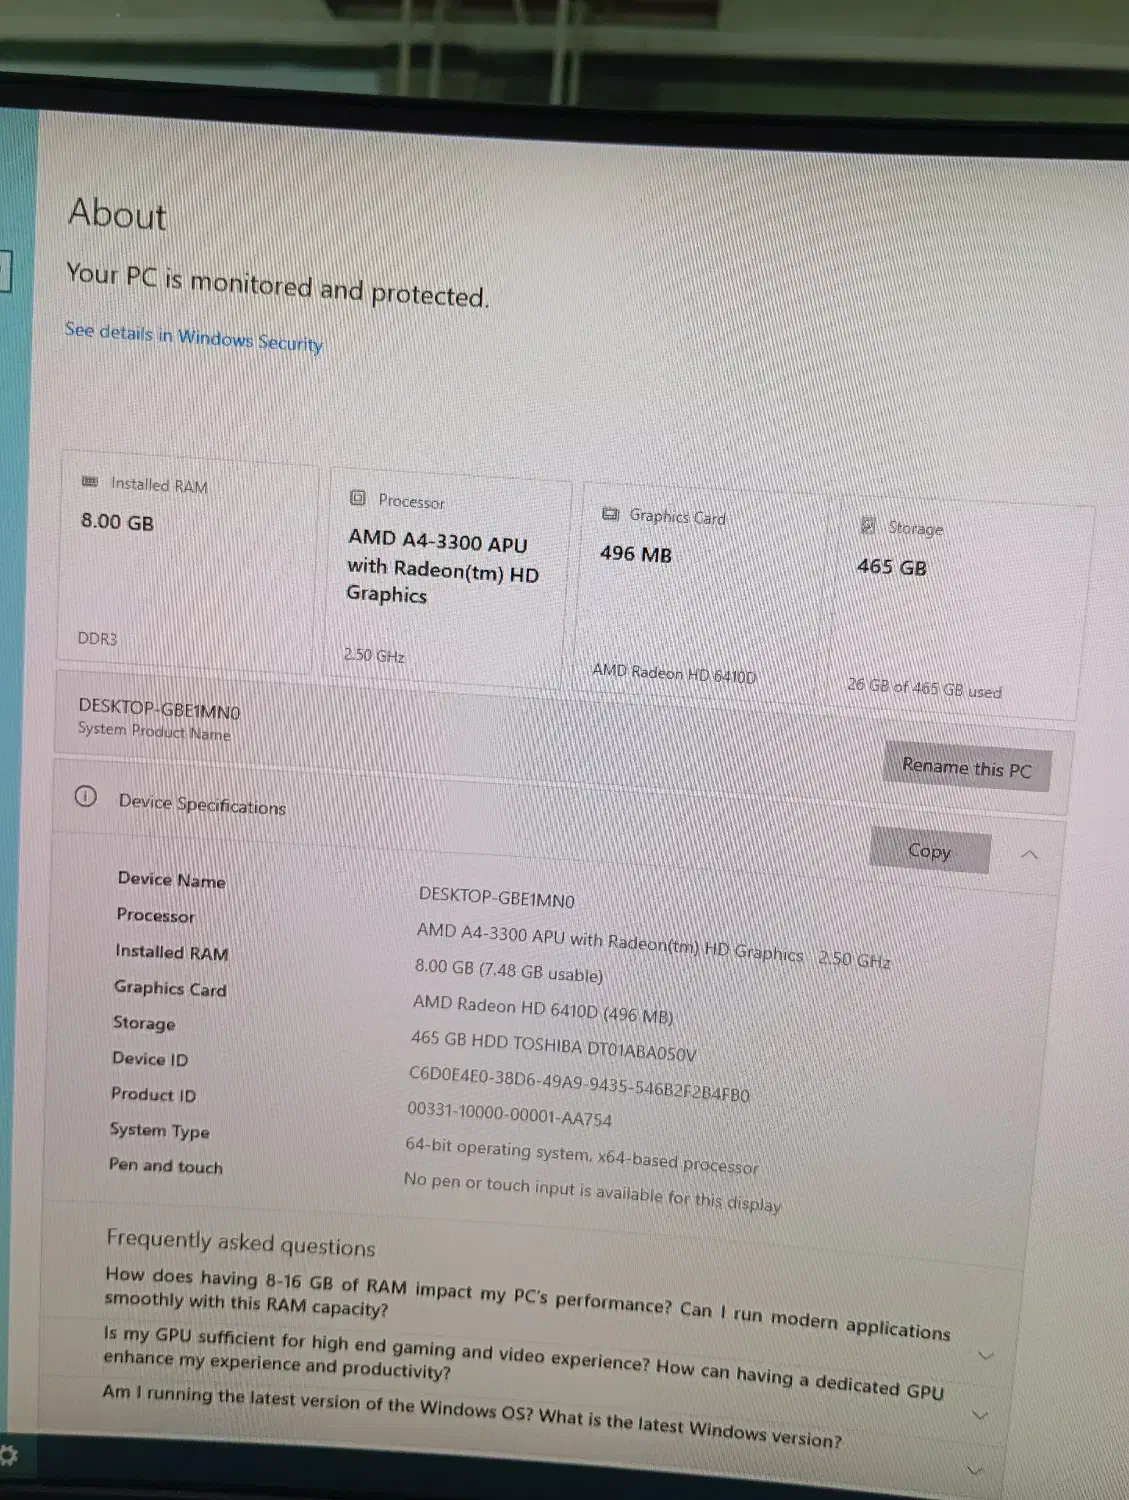Click the Rename this PC button
Screen dimensions: 1129x1500
click(967, 768)
